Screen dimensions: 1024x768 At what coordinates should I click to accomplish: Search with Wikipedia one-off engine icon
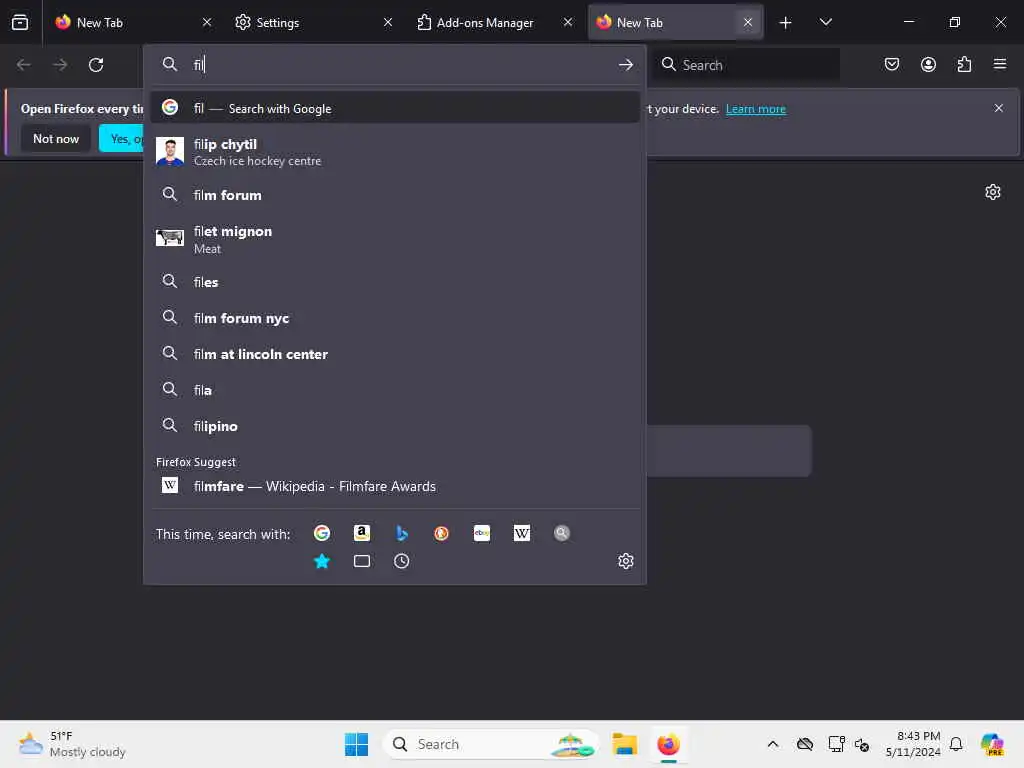522,533
